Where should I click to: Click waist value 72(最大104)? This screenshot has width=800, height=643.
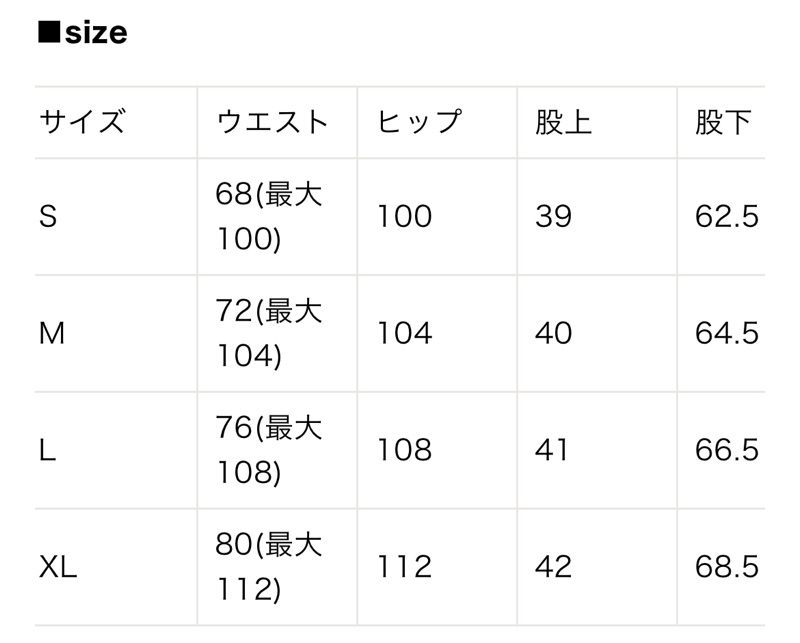[x=268, y=333]
